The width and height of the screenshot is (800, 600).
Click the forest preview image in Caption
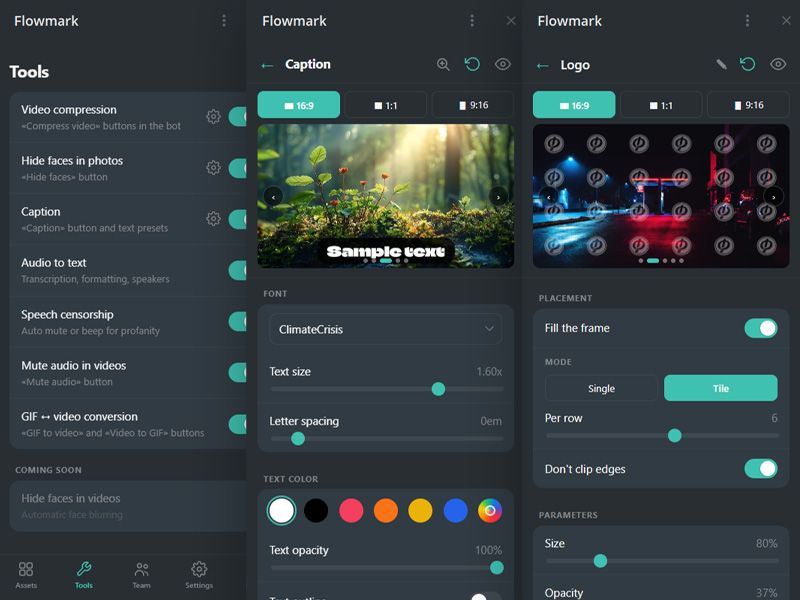(386, 196)
